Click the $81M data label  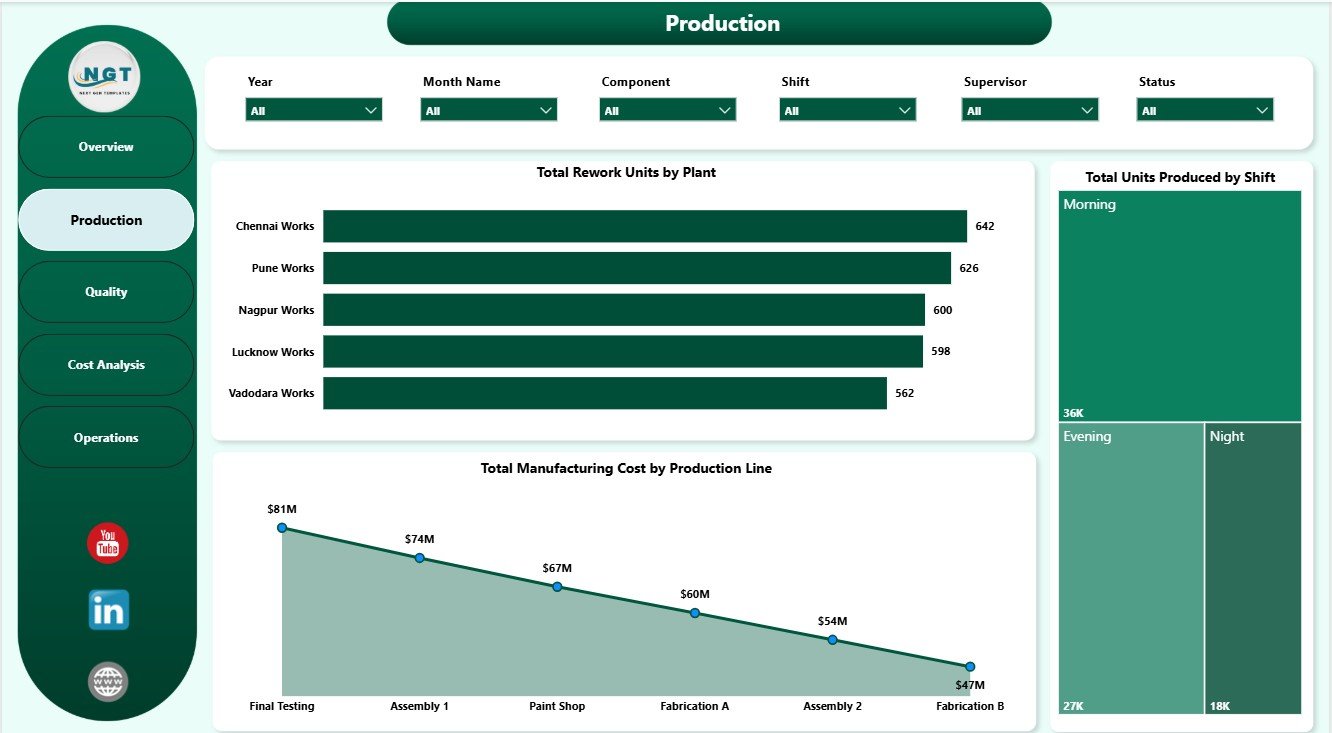pos(282,509)
